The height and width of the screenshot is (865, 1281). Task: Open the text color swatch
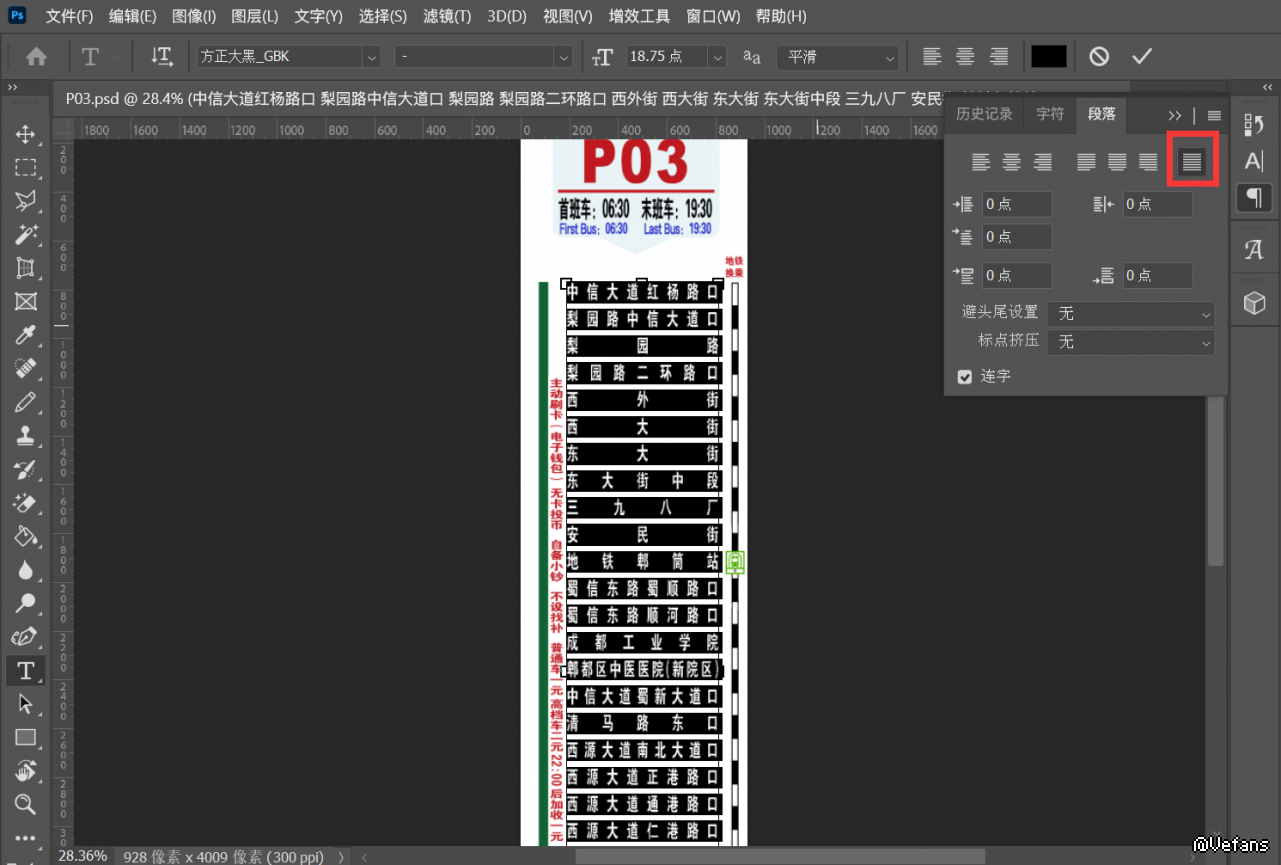coord(1049,57)
